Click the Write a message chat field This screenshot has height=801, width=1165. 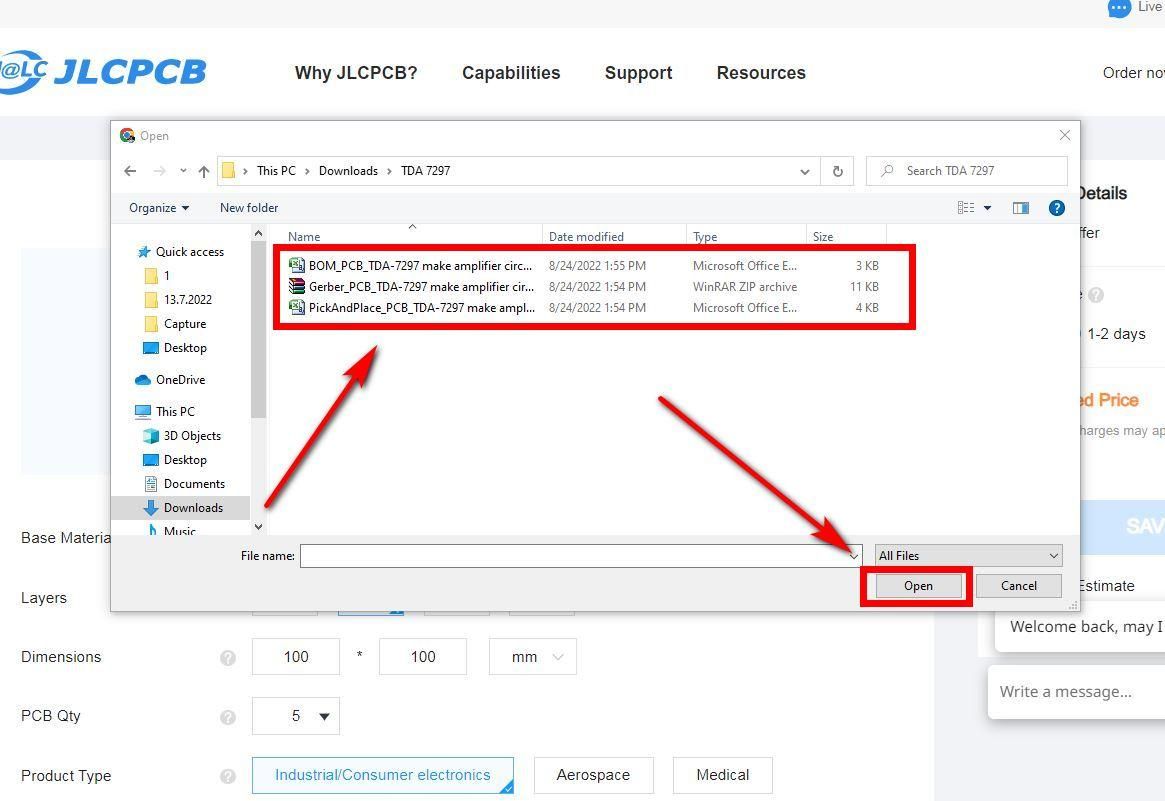[1077, 692]
